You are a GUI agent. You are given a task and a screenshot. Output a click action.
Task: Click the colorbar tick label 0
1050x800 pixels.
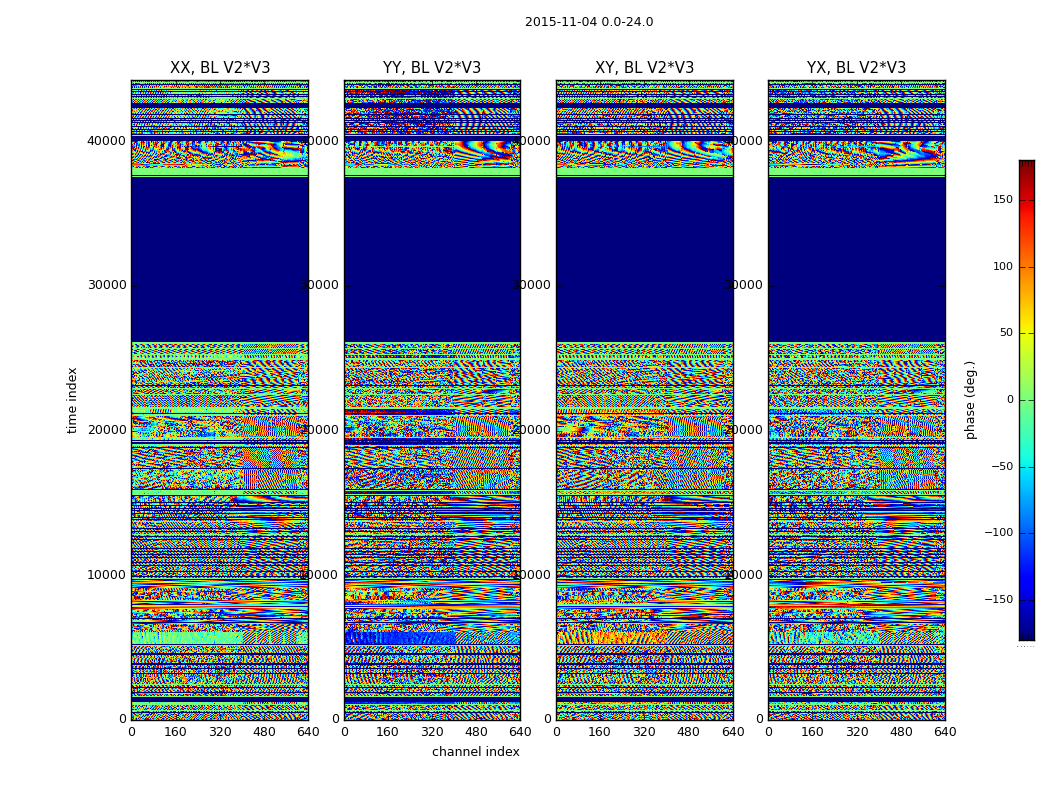tap(1010, 400)
